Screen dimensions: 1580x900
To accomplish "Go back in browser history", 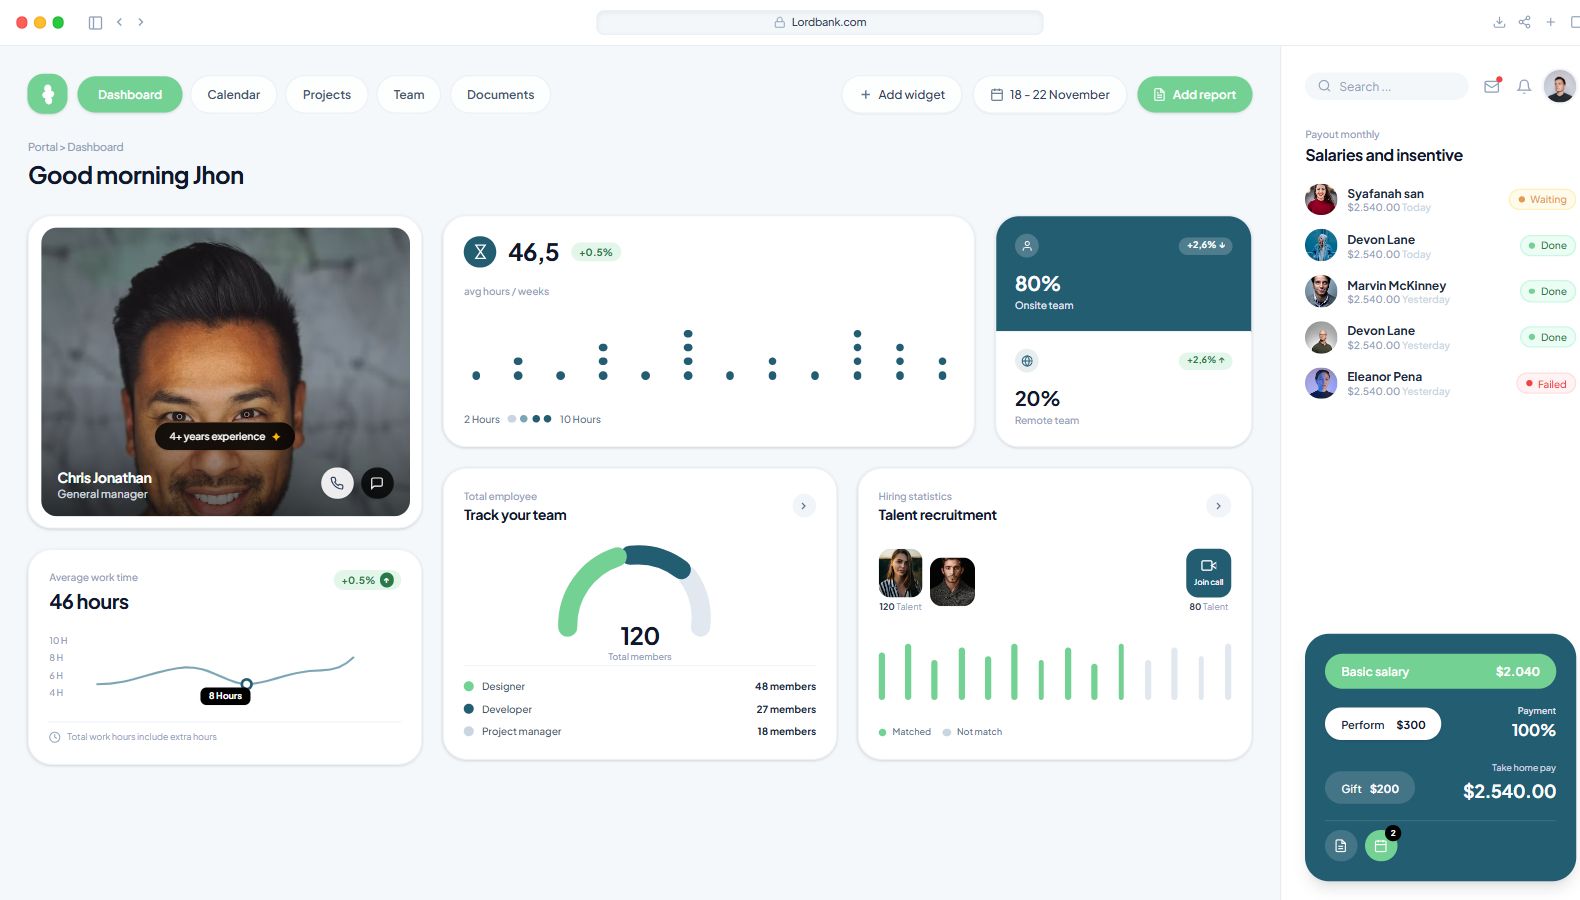I will tap(119, 22).
